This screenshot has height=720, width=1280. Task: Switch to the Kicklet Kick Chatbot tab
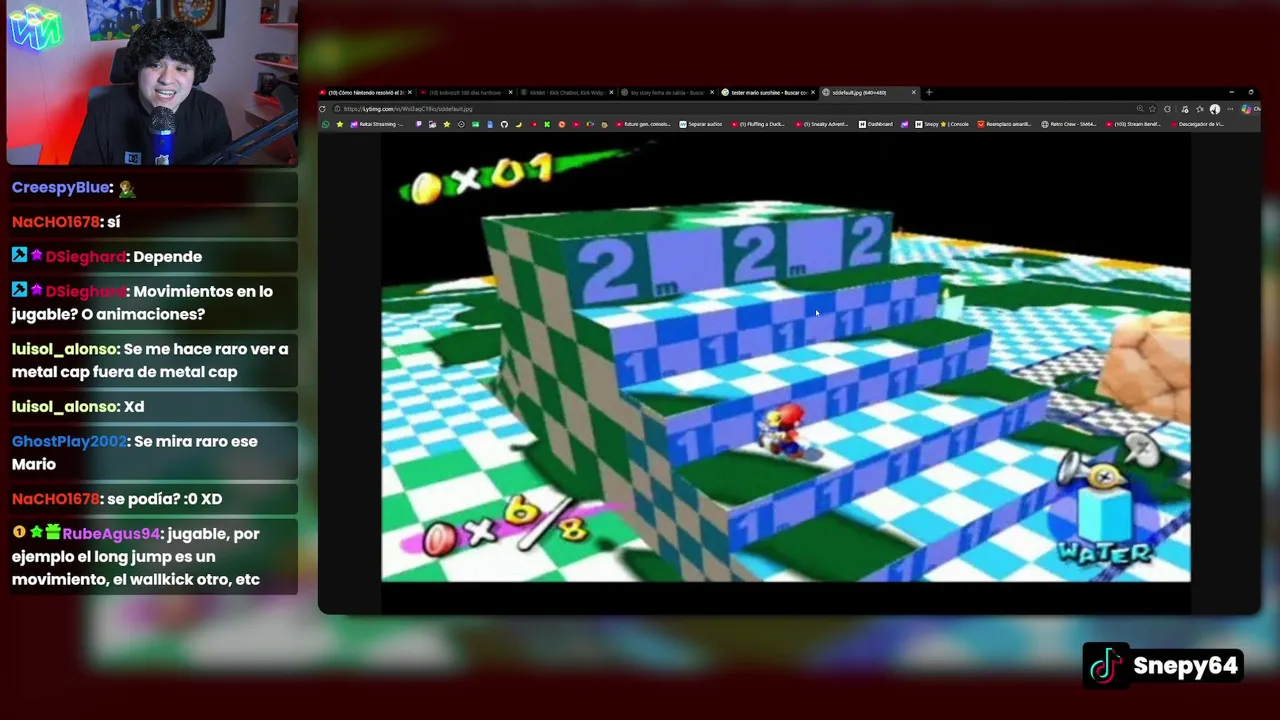click(x=566, y=93)
